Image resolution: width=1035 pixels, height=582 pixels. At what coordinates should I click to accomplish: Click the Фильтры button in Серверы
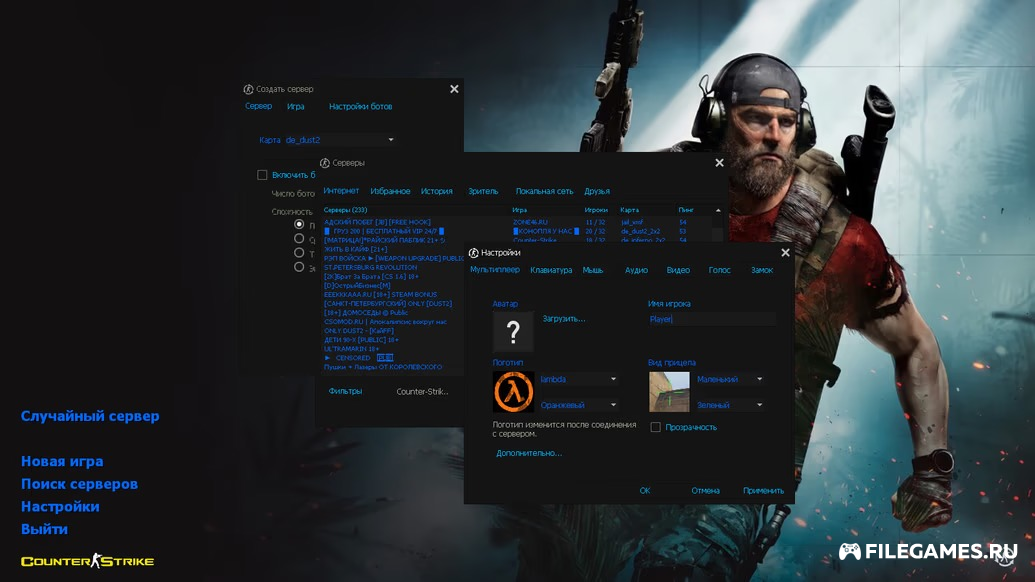[x=345, y=391]
